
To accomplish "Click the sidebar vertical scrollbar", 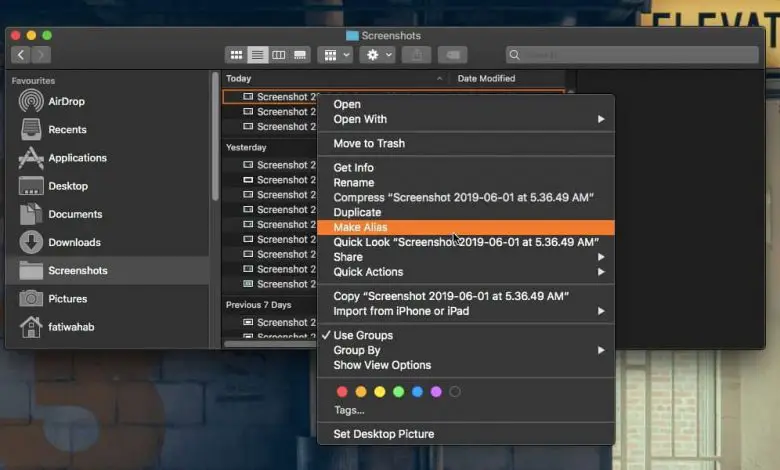I will point(215,137).
